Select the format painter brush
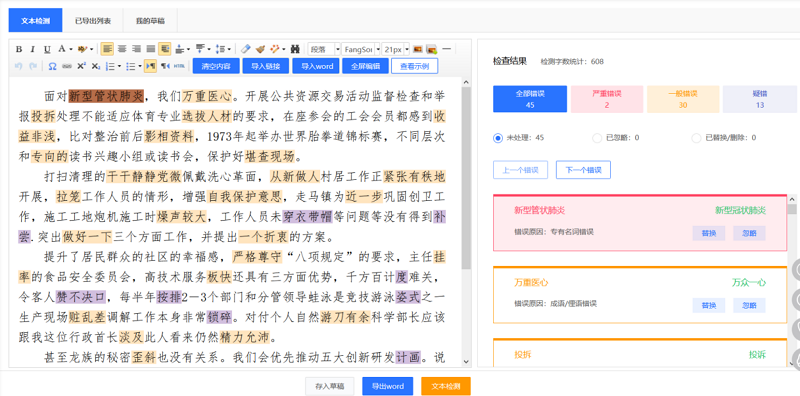Screen dimensions: 800x396 [x=260, y=49]
